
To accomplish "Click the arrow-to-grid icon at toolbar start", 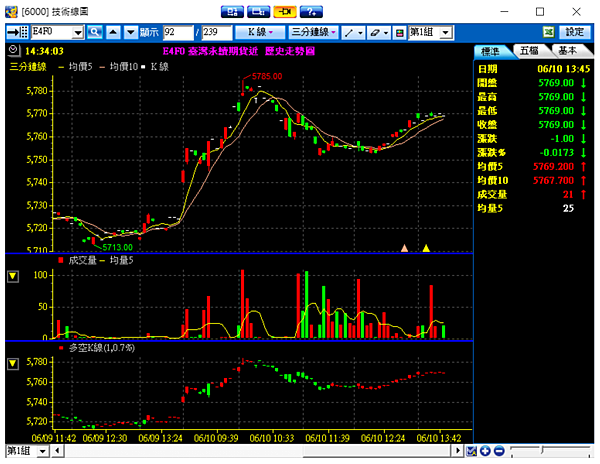I will tap(18, 33).
